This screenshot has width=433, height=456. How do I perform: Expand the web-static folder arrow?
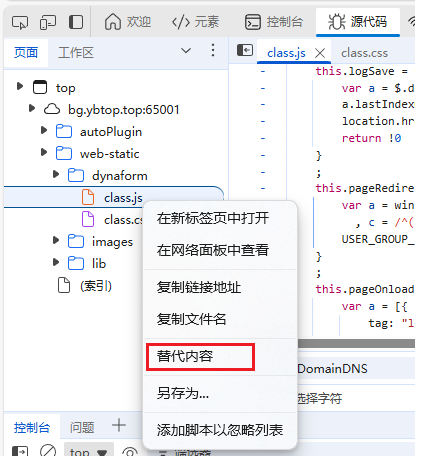(x=44, y=152)
